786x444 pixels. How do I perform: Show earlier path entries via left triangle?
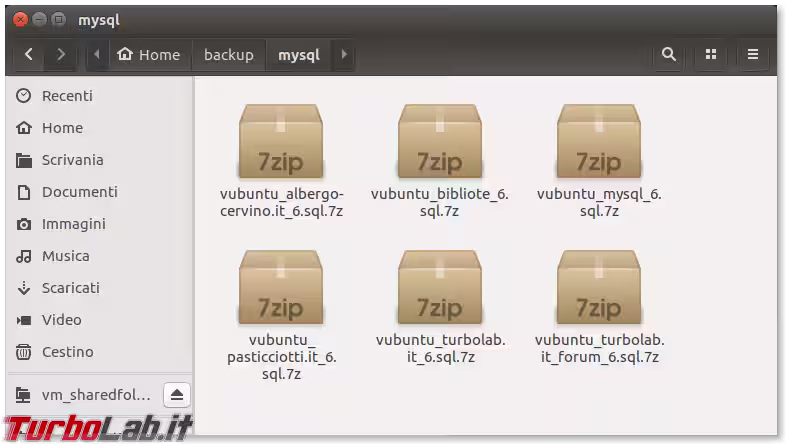[x=97, y=54]
